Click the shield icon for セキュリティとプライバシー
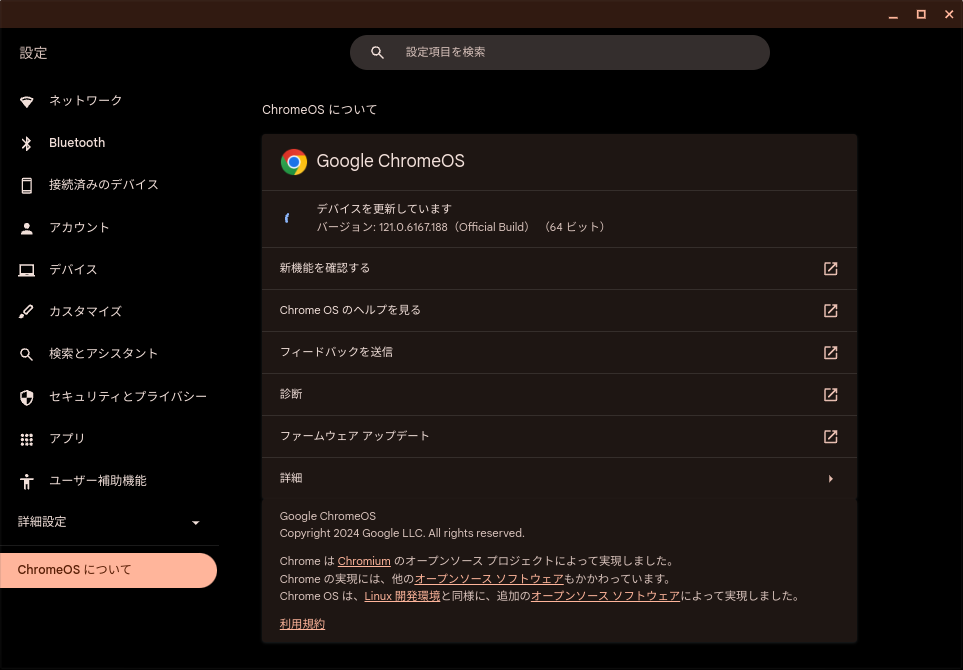The width and height of the screenshot is (963, 670). 26,398
